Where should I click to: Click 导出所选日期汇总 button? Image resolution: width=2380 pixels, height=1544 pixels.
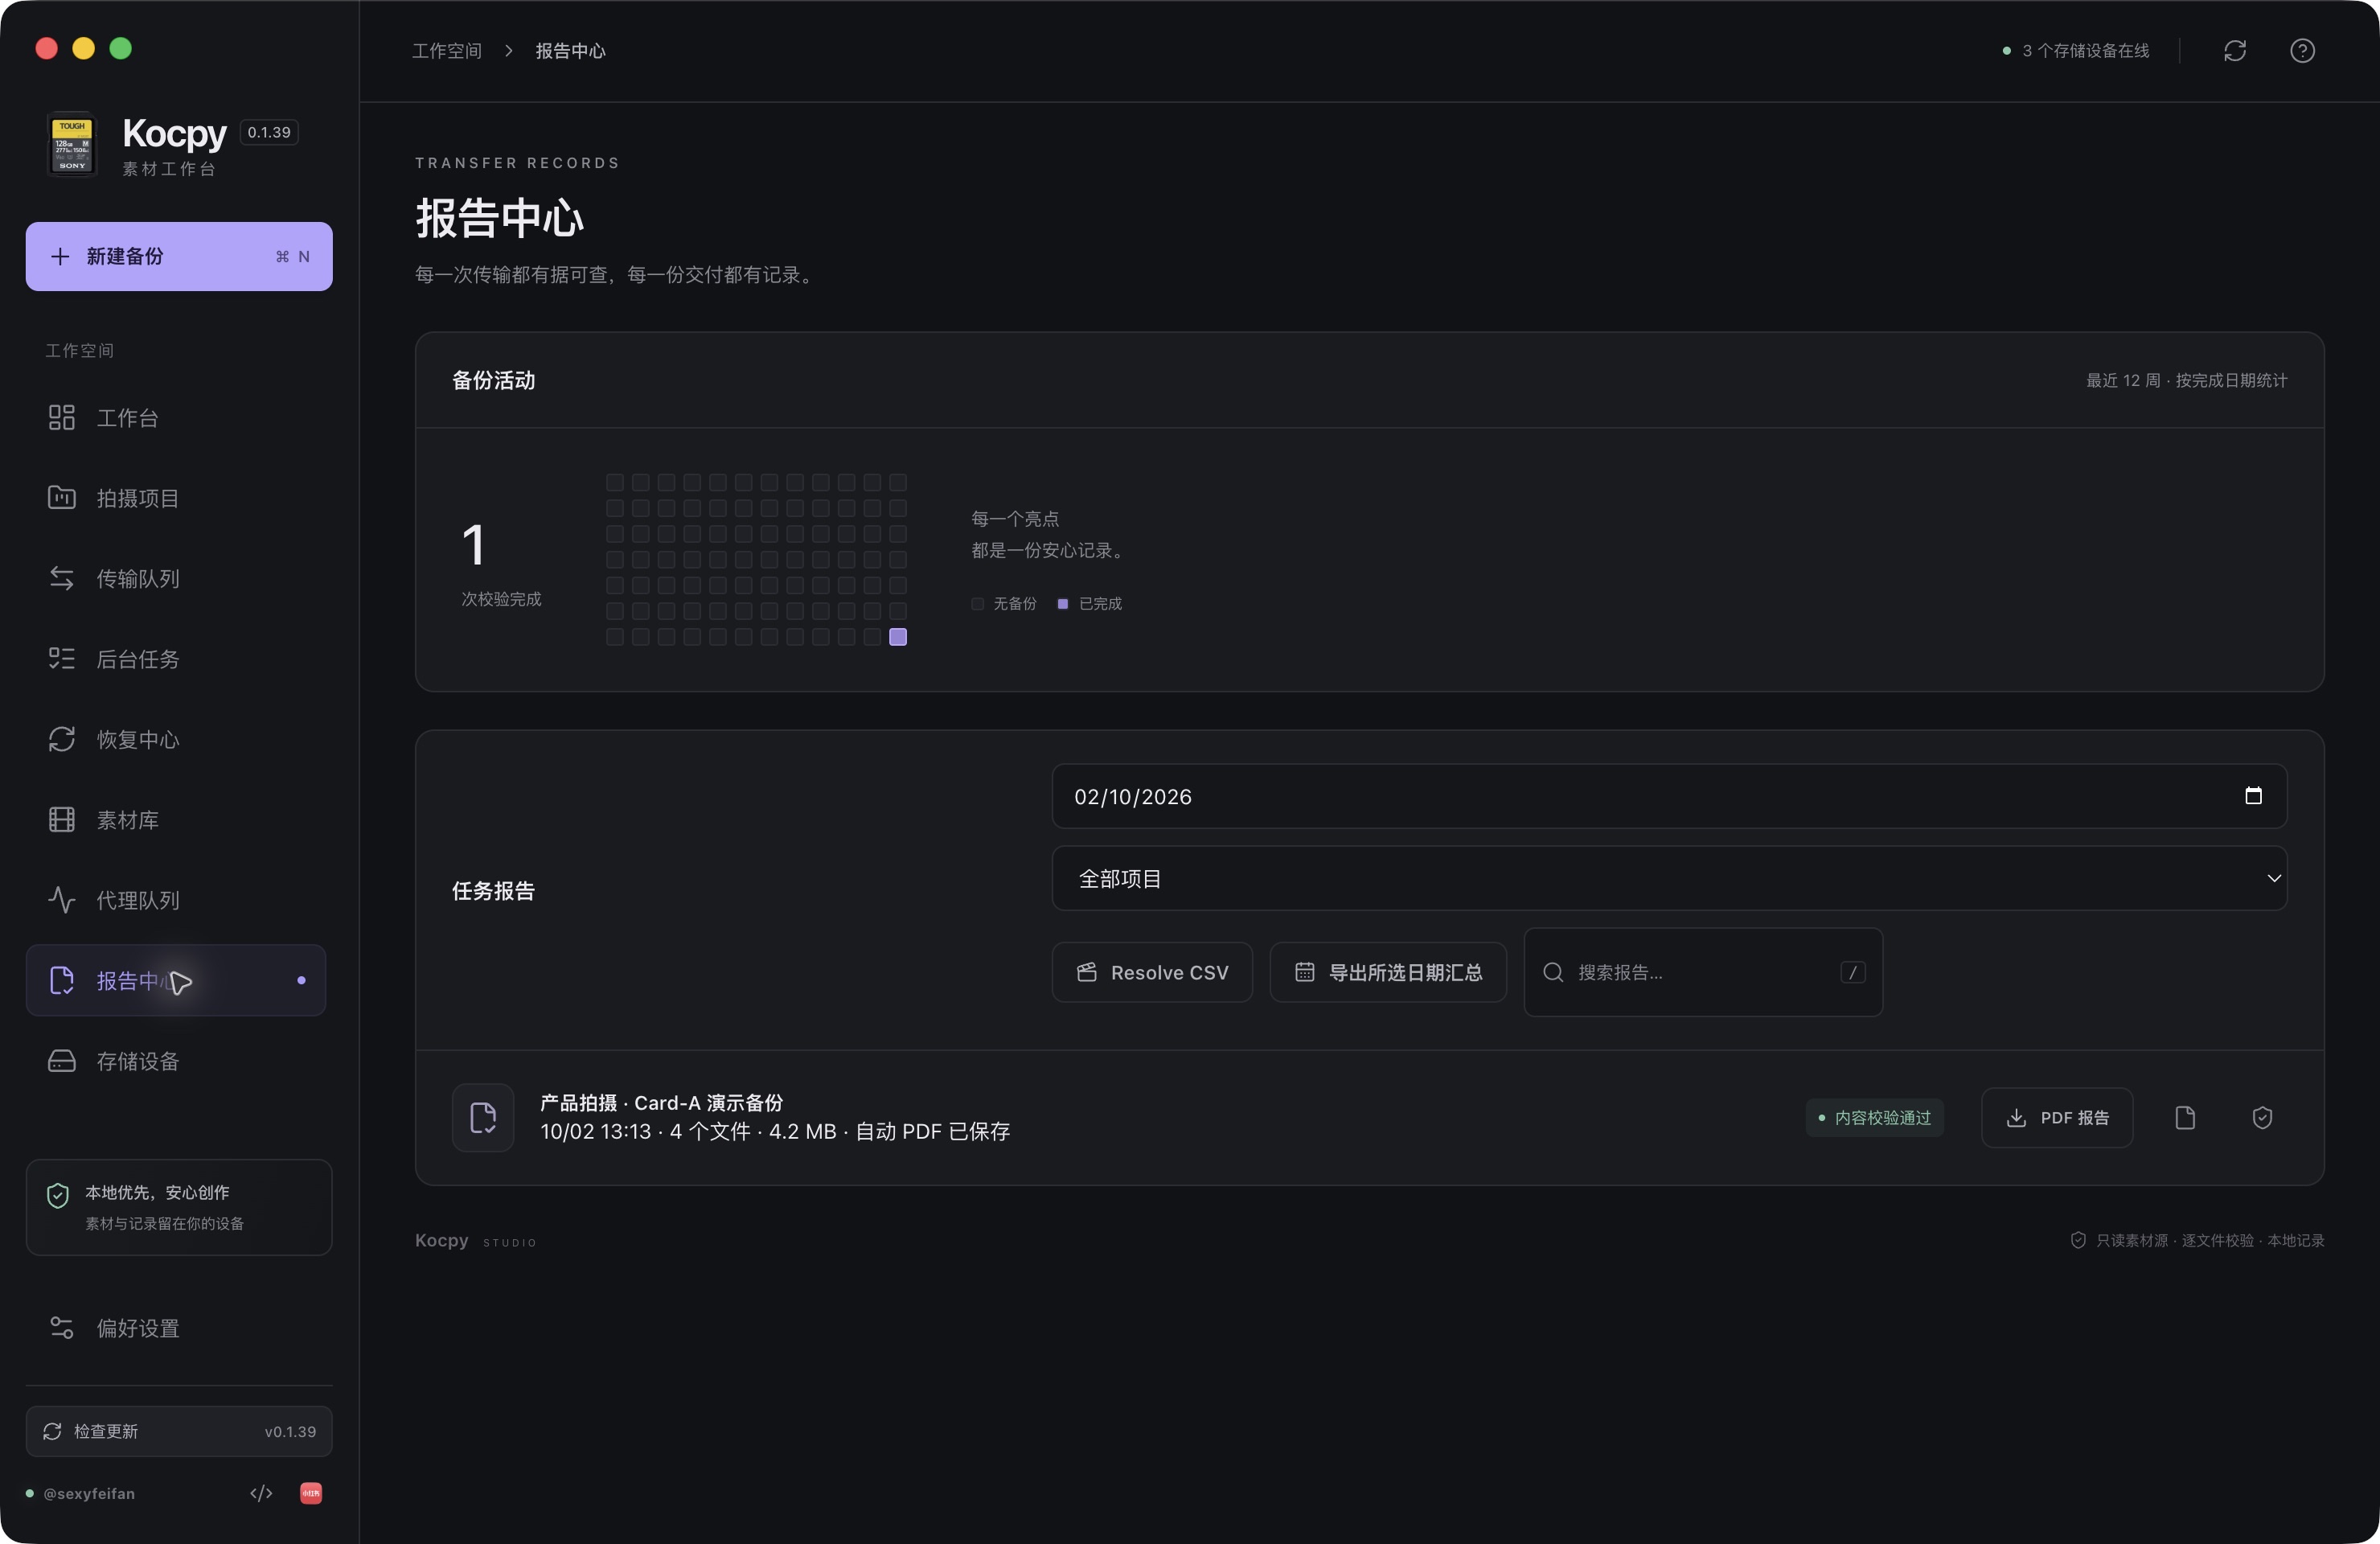(1388, 972)
